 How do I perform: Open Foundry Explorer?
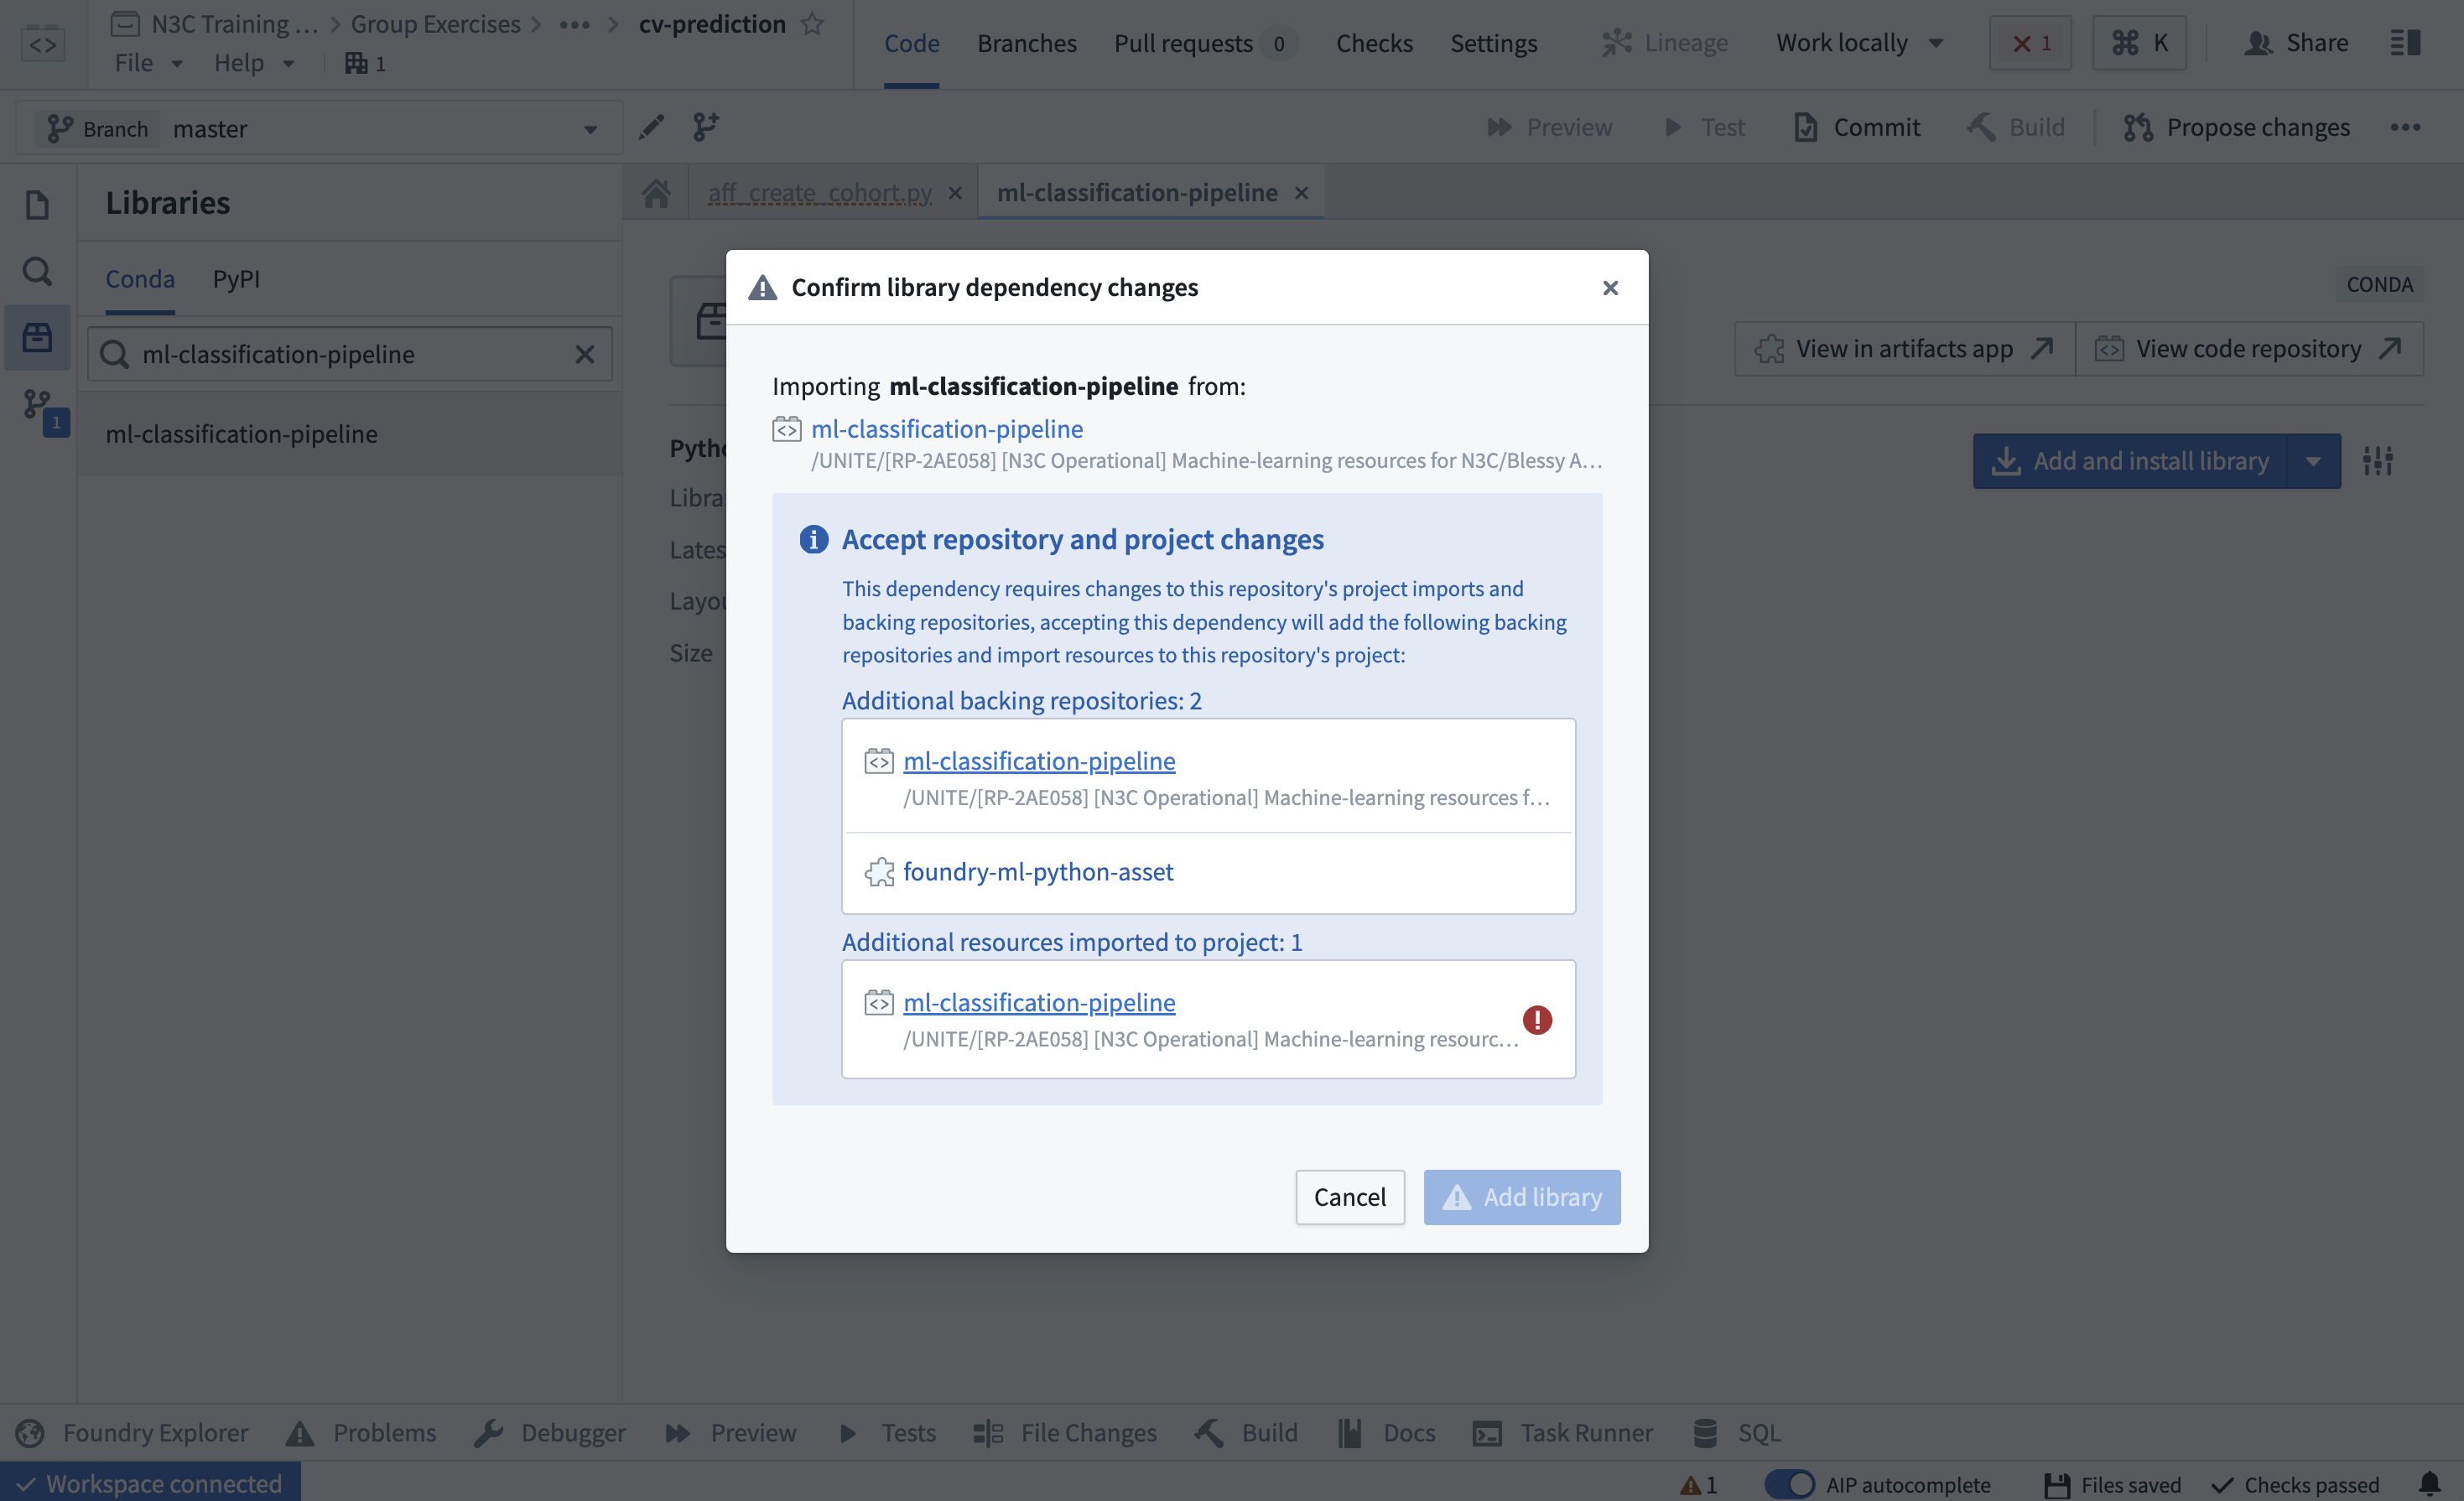coord(155,1432)
